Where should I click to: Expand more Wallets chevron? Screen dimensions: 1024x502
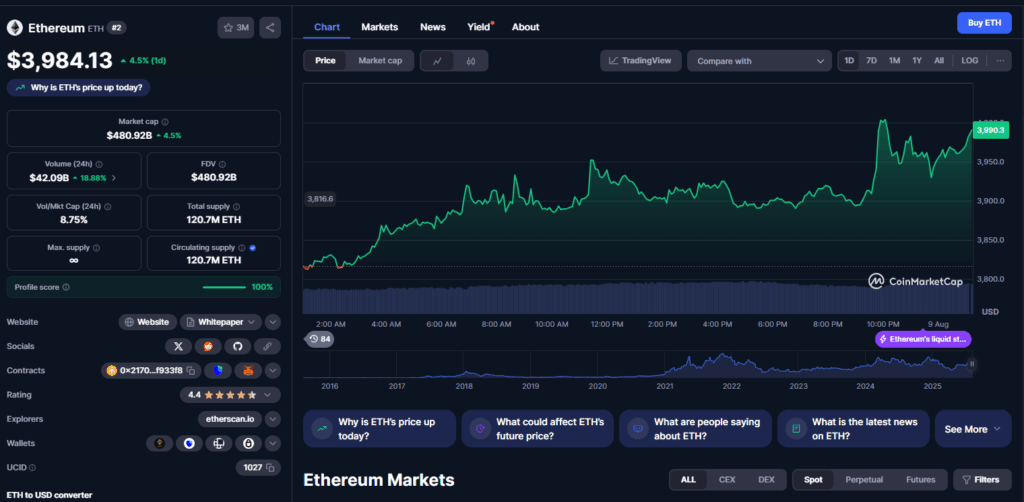(273, 444)
